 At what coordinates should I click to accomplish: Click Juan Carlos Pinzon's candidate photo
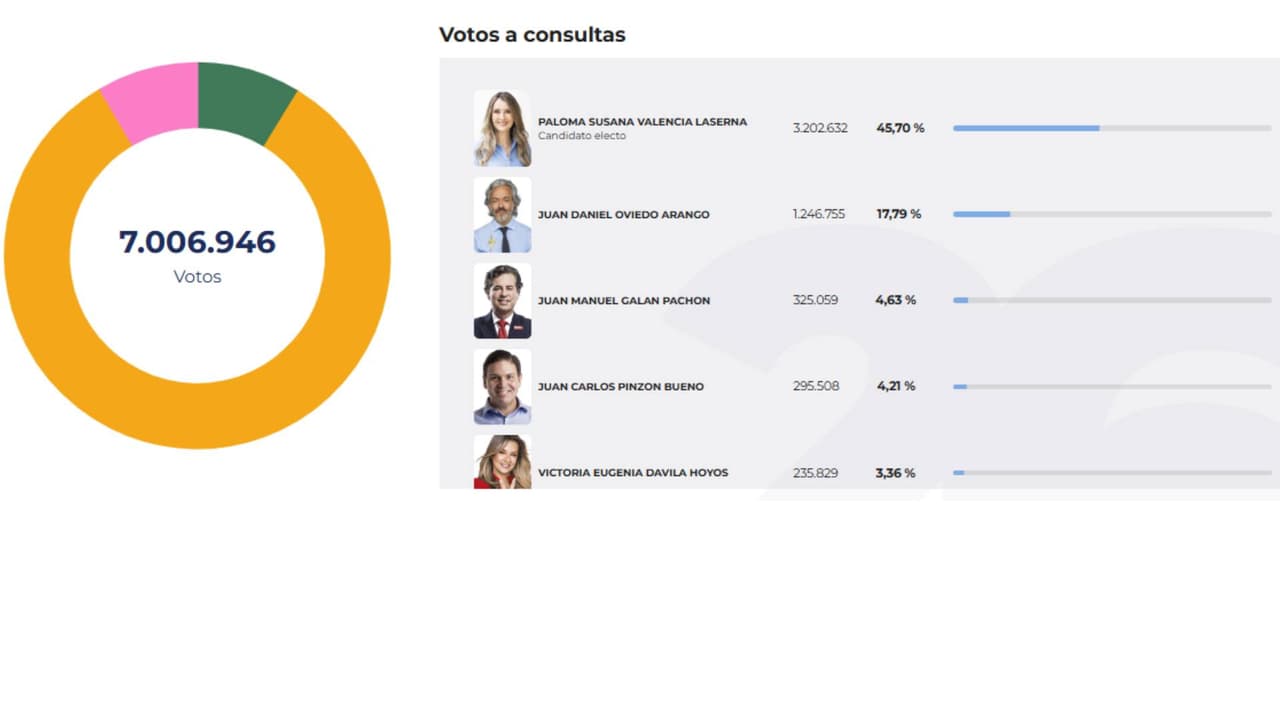click(502, 386)
